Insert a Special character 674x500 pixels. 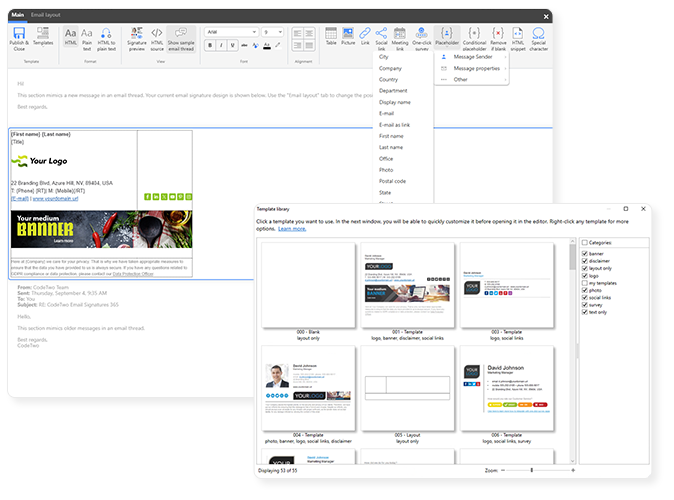[539, 39]
